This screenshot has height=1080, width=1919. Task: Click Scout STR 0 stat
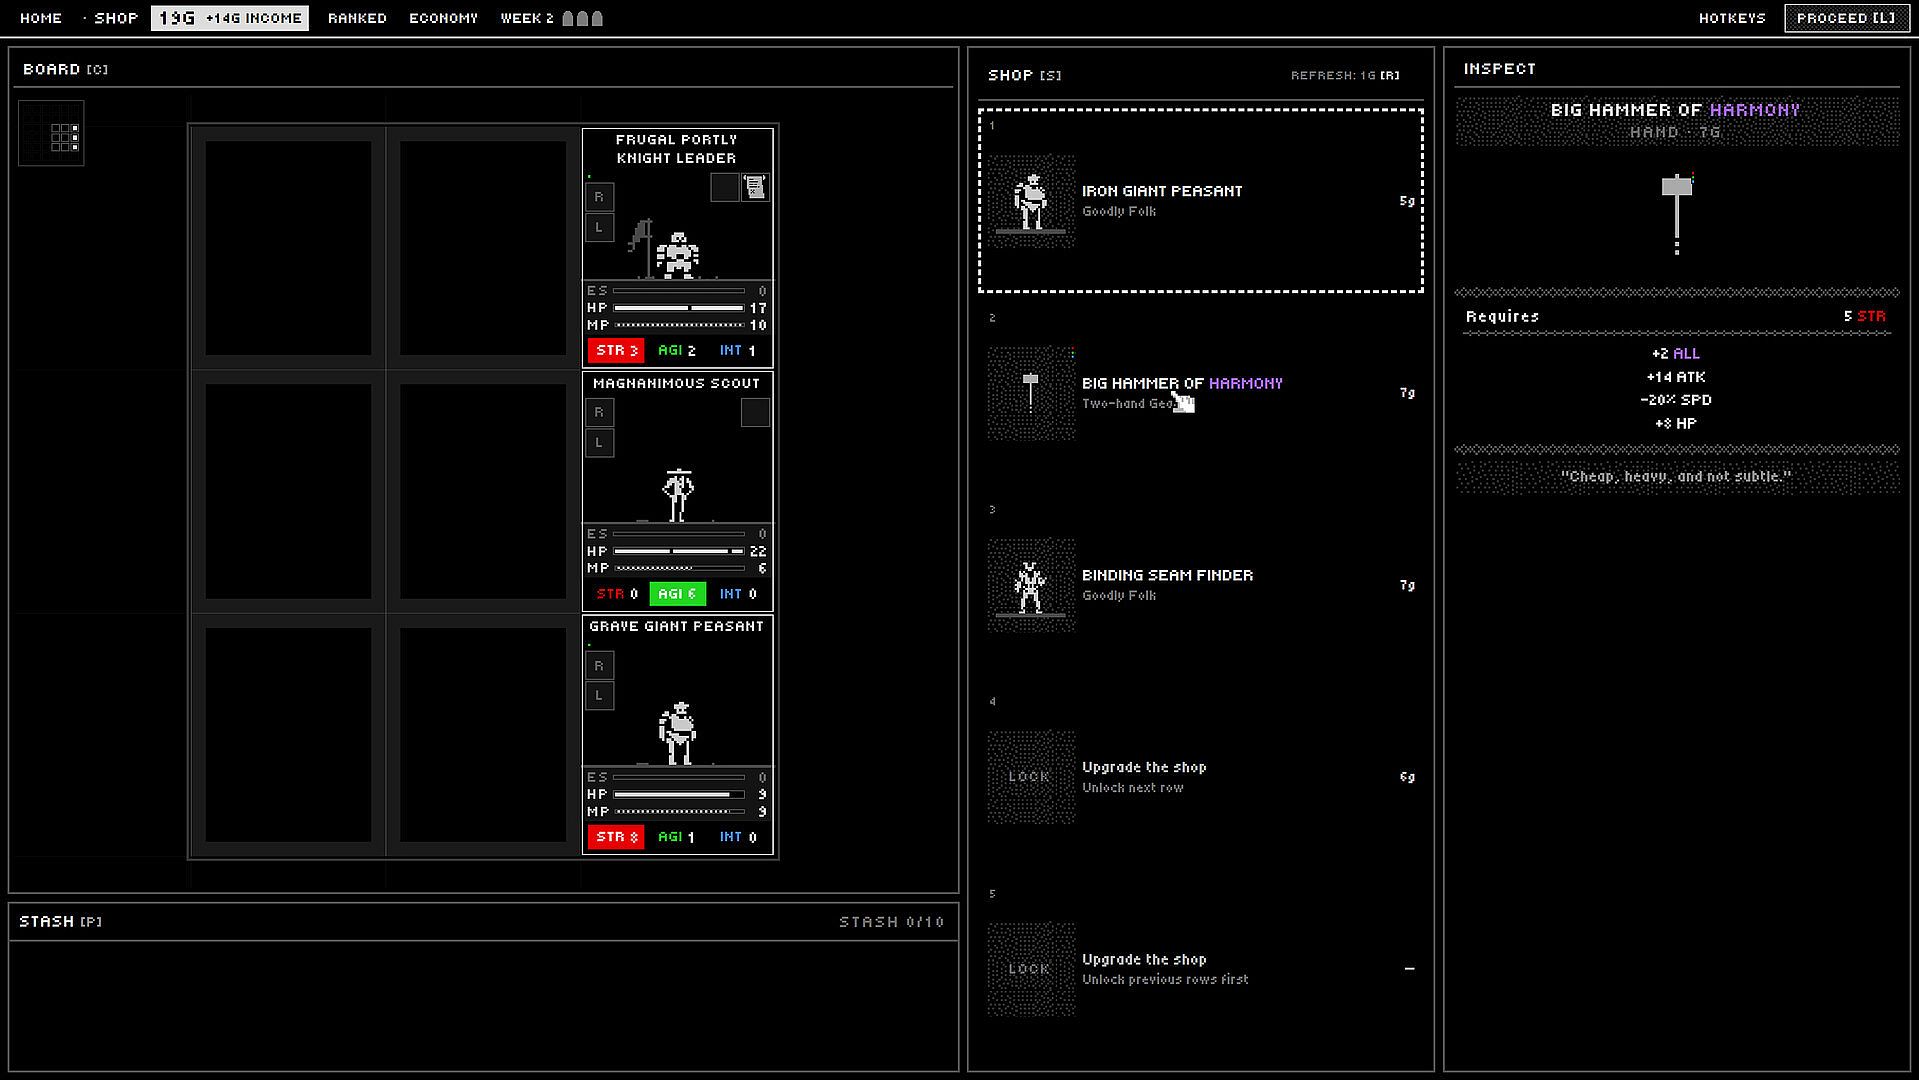coord(617,594)
